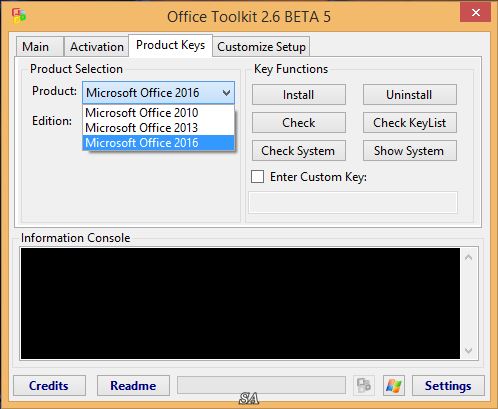The height and width of the screenshot is (409, 498).
Task: Open the Credits dialog
Action: tap(49, 386)
